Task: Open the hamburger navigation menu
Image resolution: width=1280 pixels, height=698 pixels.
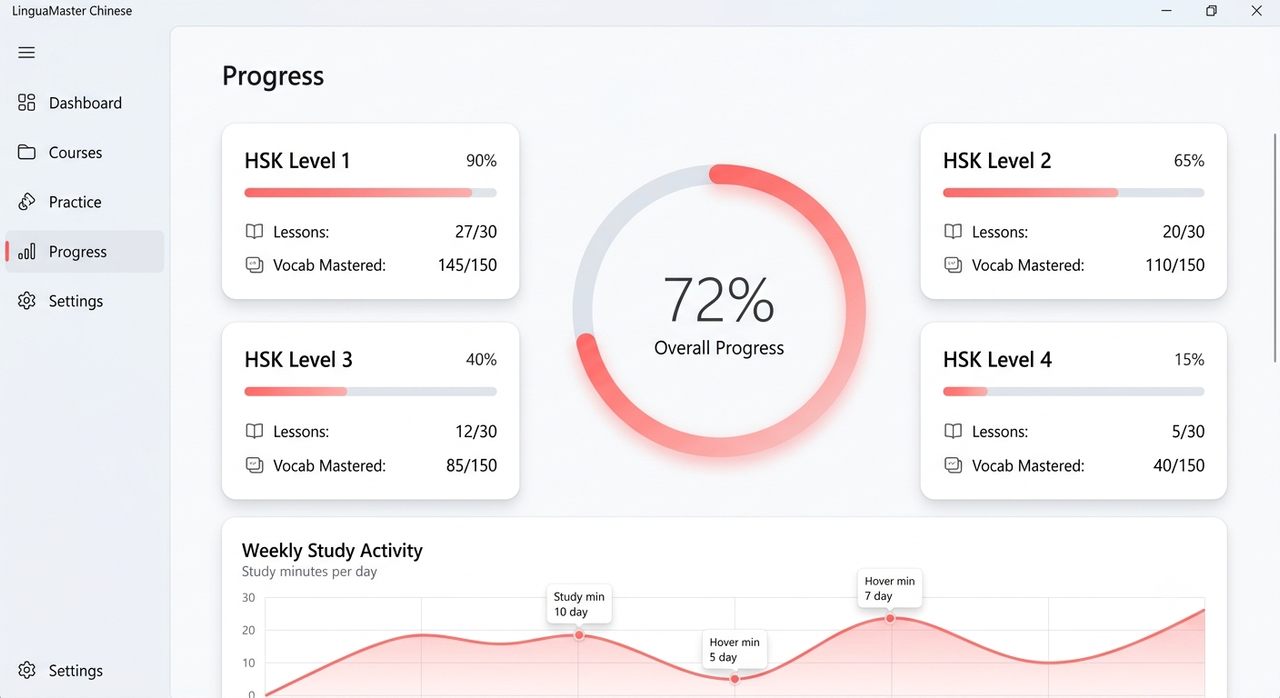Action: [x=27, y=52]
